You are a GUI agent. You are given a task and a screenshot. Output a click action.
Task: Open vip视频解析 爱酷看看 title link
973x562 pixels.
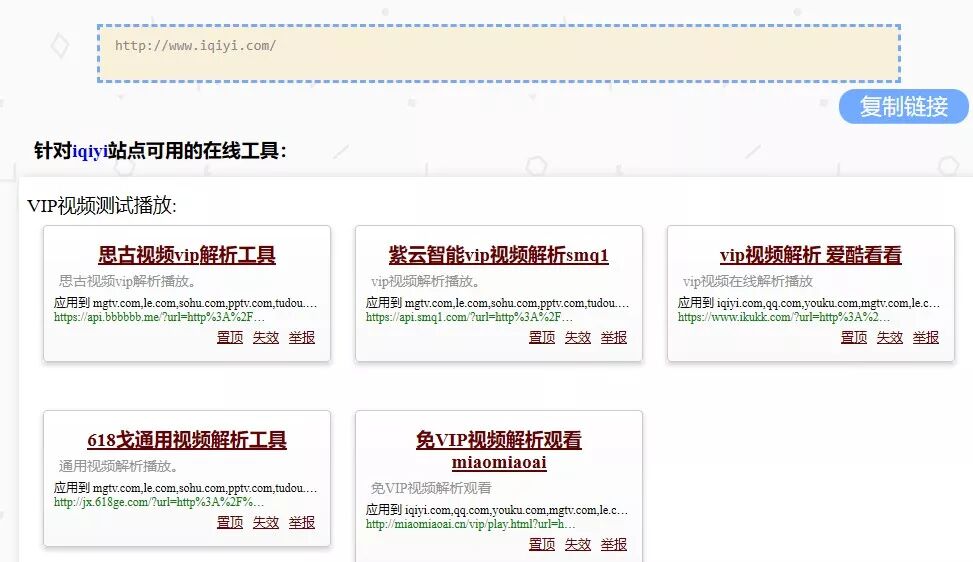coord(810,255)
